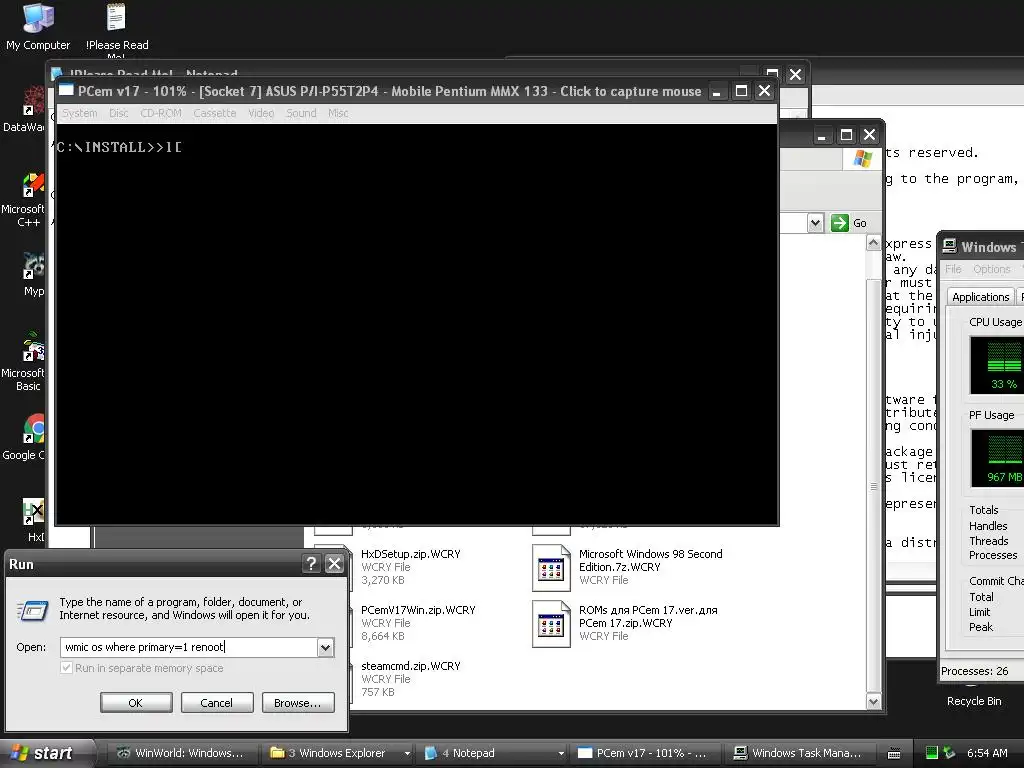Click the Go arrow icon in Explorer address bar
This screenshot has height=768, width=1024.
839,223
